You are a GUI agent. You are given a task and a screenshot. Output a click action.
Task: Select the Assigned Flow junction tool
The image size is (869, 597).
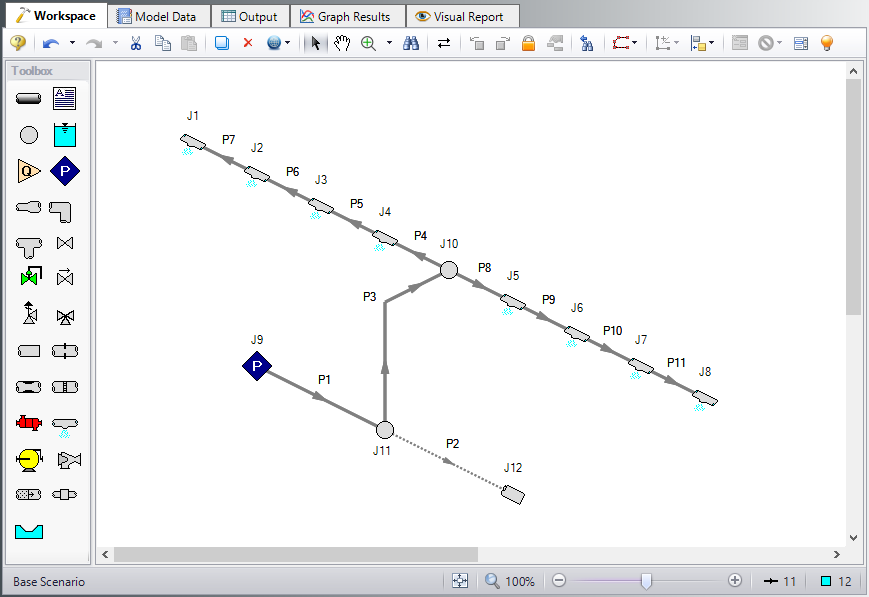(x=28, y=171)
